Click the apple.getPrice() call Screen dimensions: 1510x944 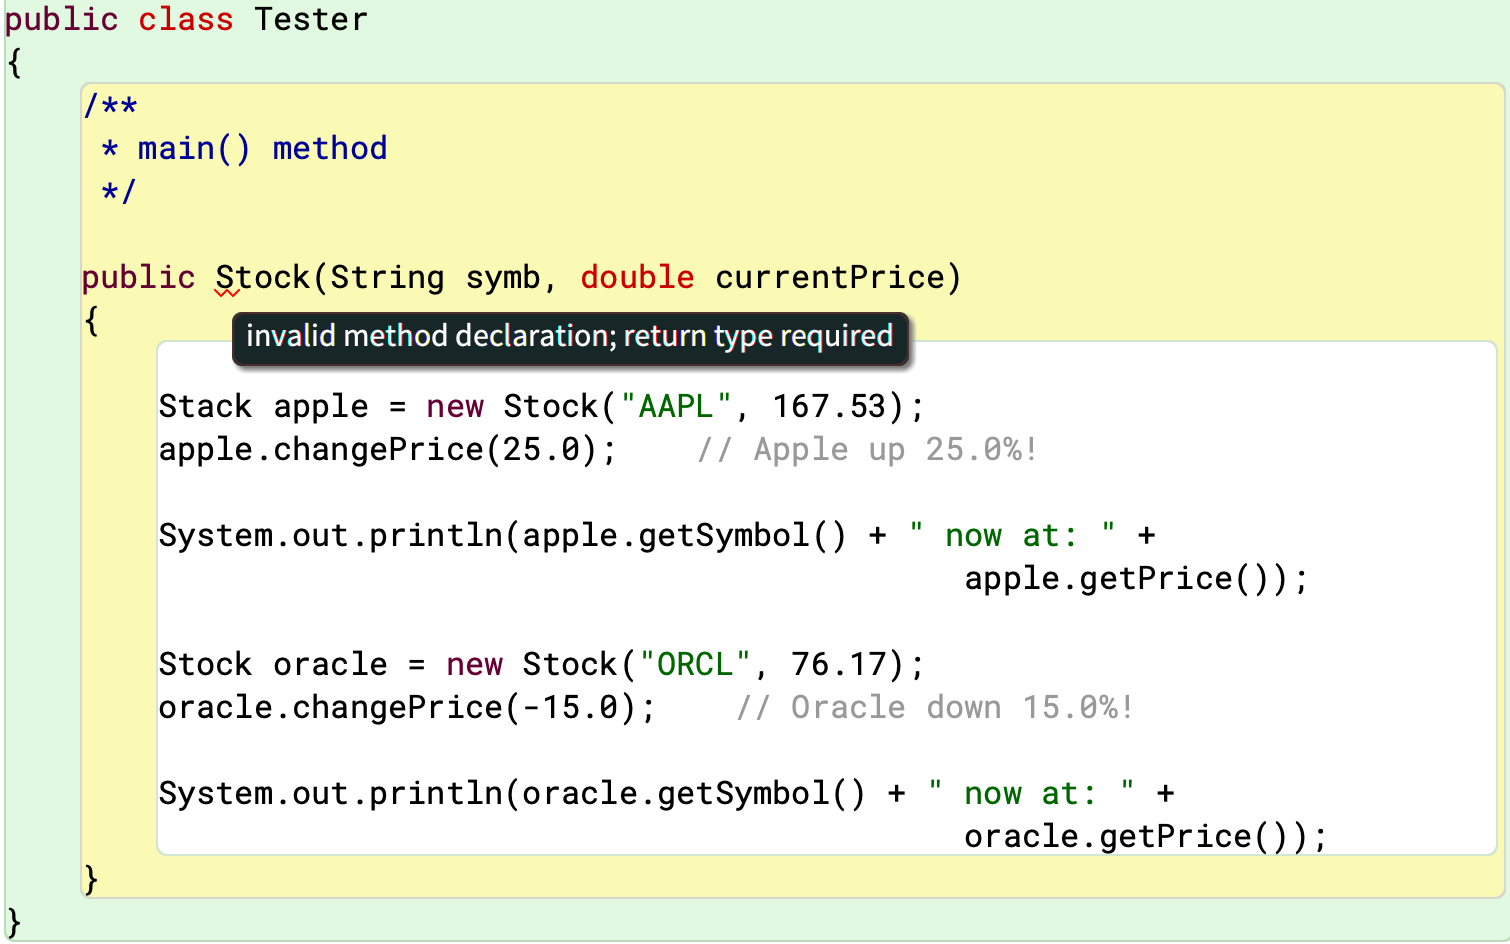click(1120, 578)
